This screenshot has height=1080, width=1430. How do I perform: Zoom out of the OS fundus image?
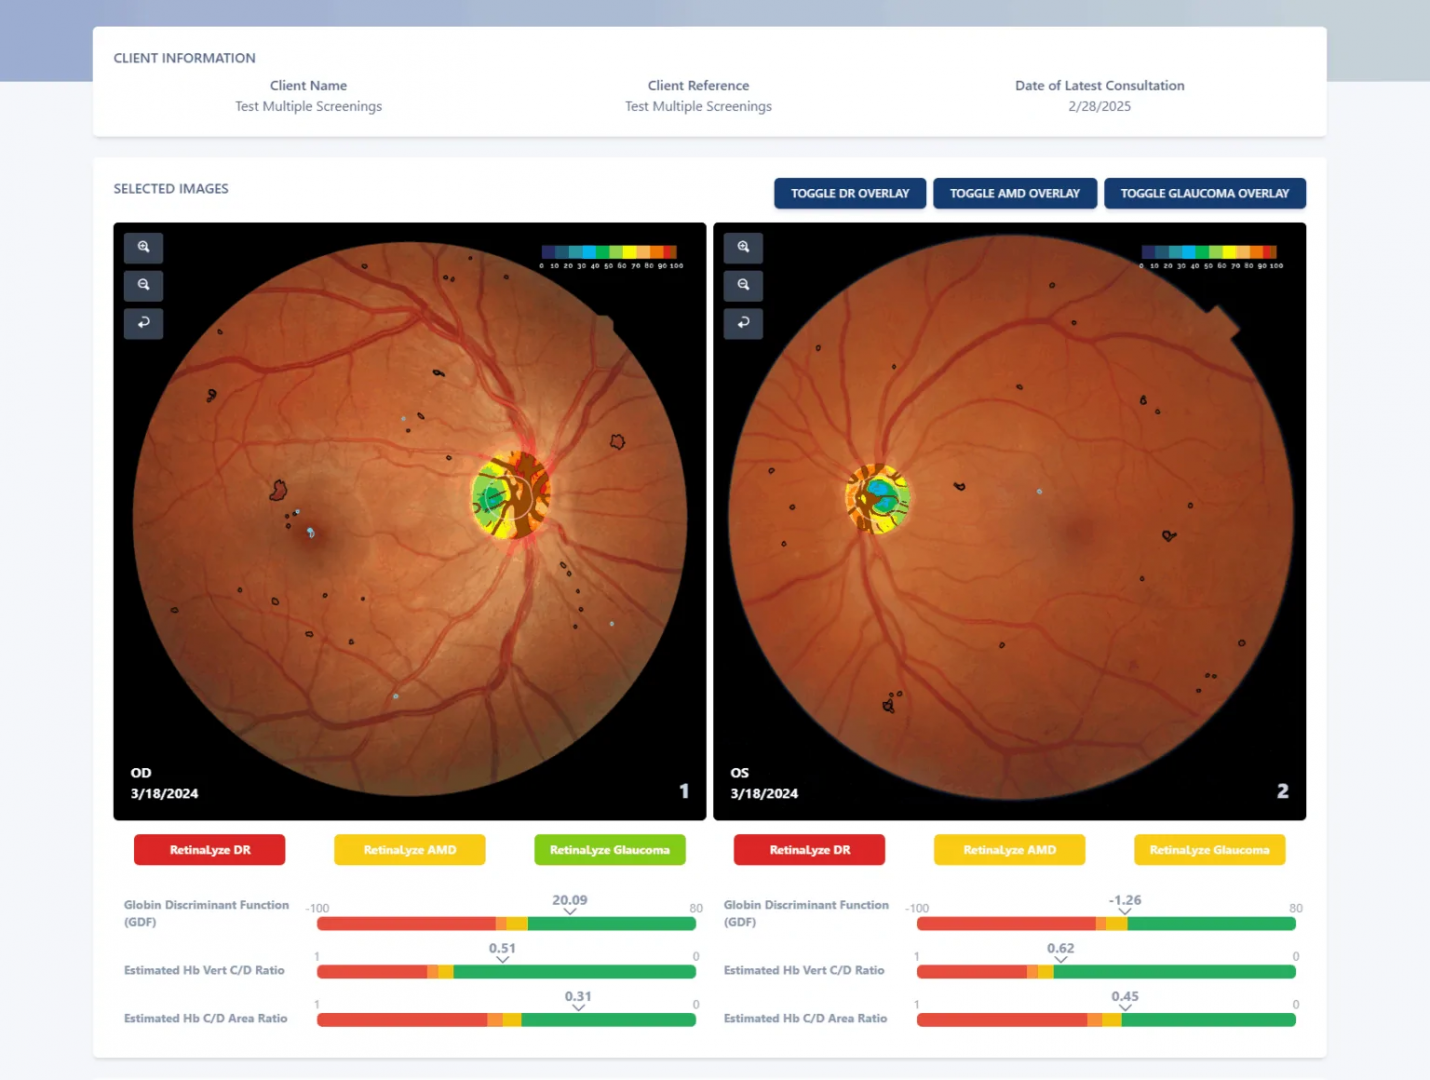743,285
